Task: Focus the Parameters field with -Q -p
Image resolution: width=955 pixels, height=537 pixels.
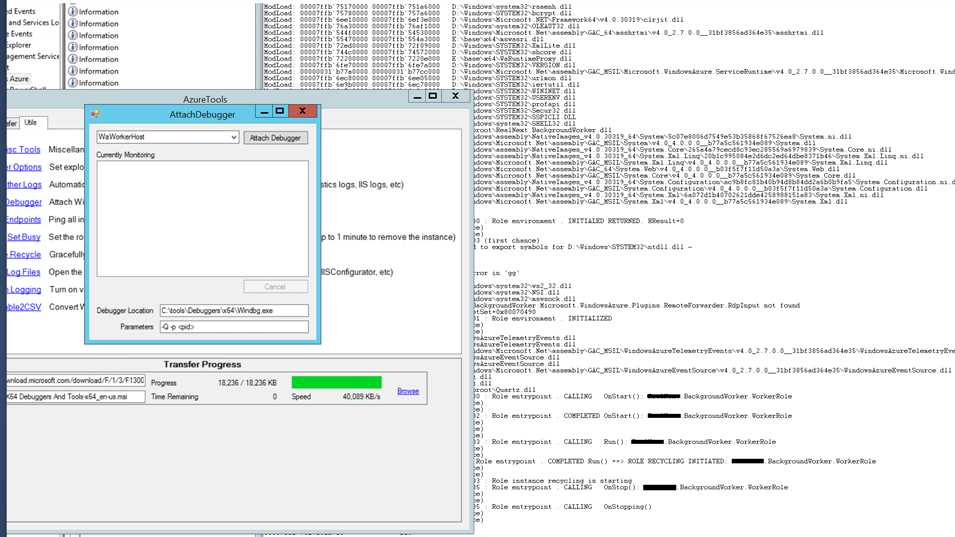Action: pyautogui.click(x=234, y=327)
